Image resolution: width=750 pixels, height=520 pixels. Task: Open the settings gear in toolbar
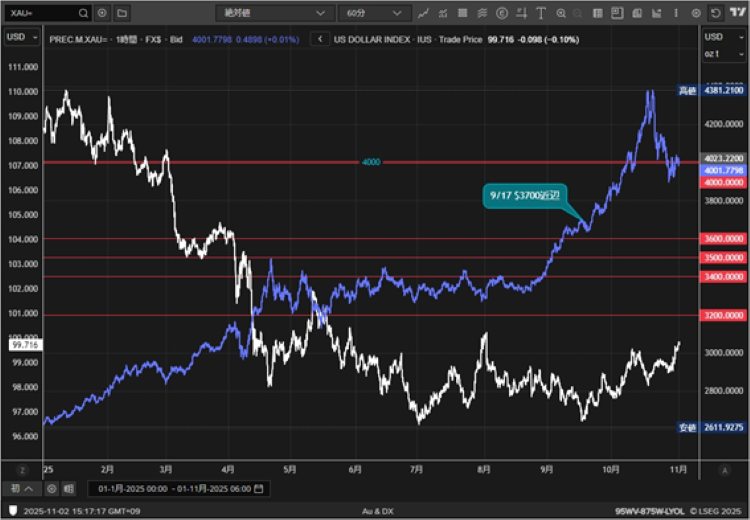pyautogui.click(x=696, y=14)
